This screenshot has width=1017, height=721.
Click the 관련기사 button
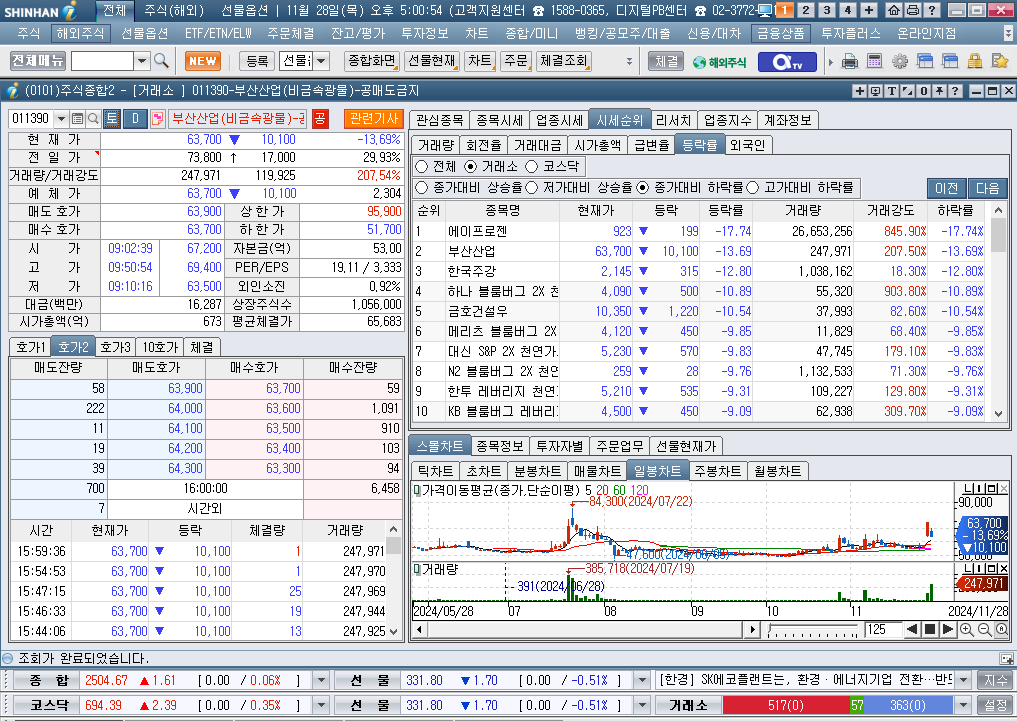[x=374, y=119]
